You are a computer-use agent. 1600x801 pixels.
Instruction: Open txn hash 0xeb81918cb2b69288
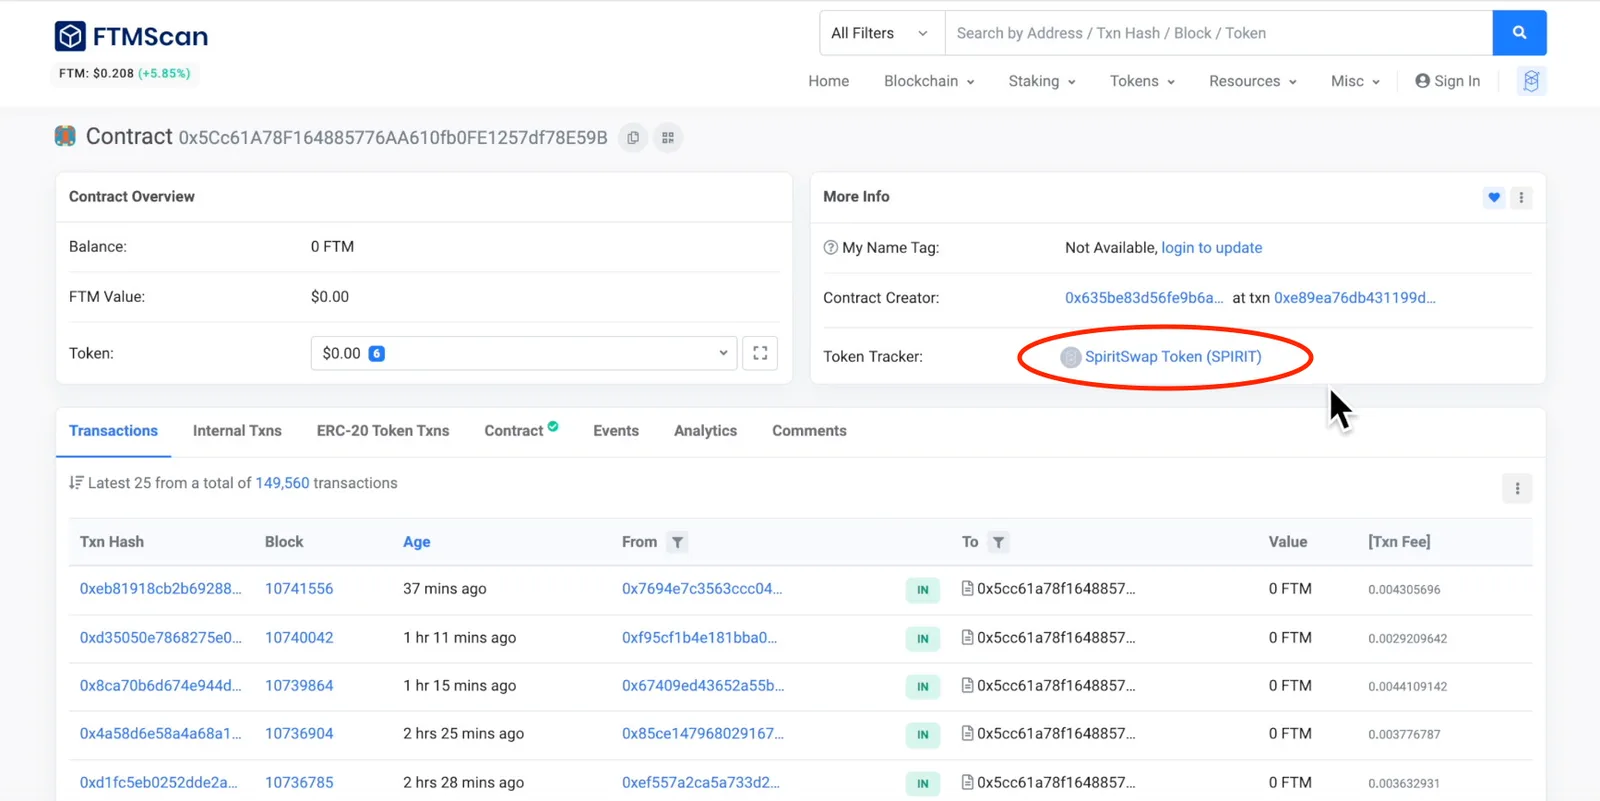(160, 589)
